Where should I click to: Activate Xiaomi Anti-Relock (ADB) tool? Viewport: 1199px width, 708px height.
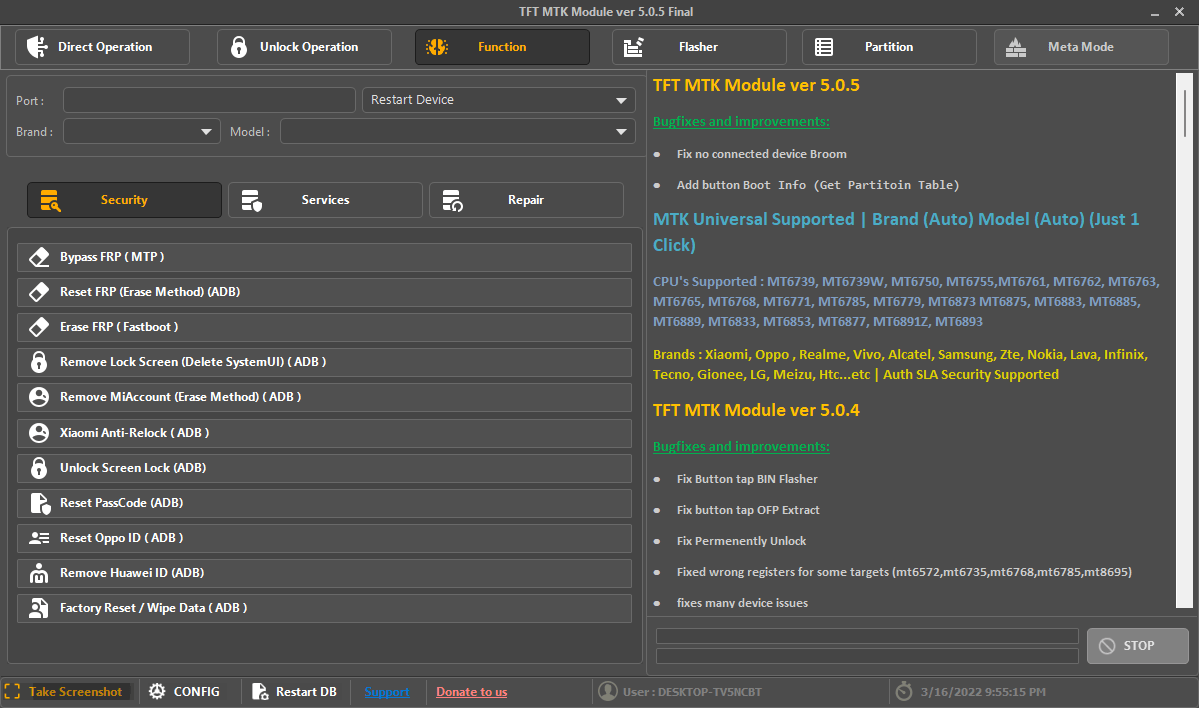(x=38, y=432)
